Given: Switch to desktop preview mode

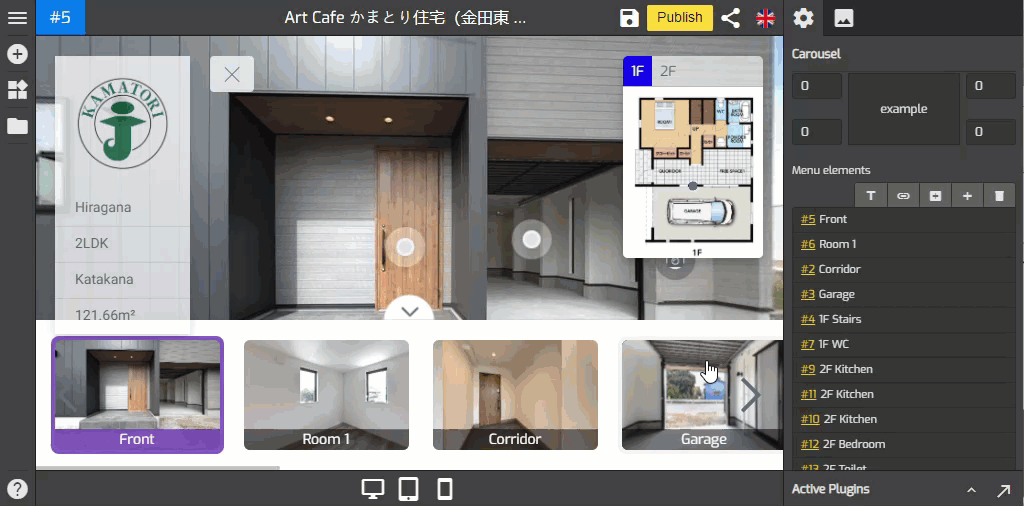Looking at the screenshot, I should (x=373, y=489).
